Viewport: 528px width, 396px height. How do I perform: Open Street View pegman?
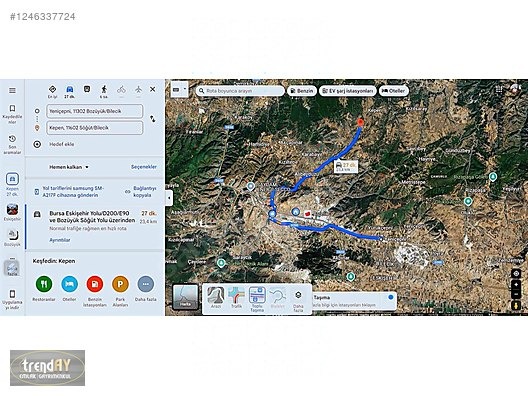point(516,305)
